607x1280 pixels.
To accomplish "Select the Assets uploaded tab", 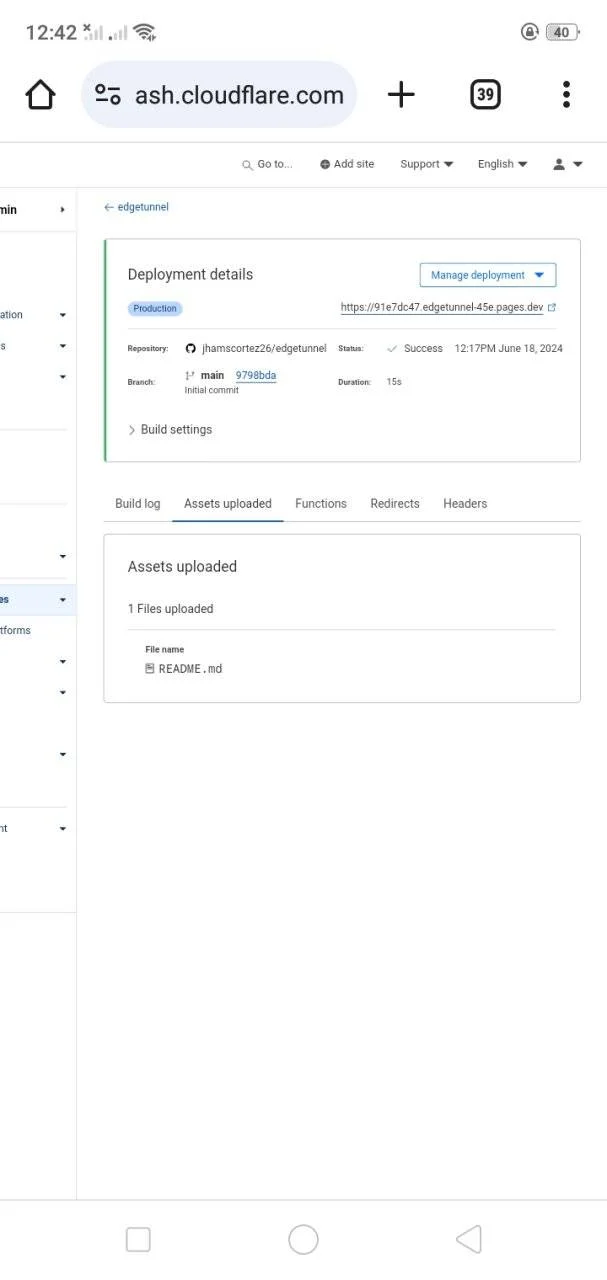I will click(228, 504).
